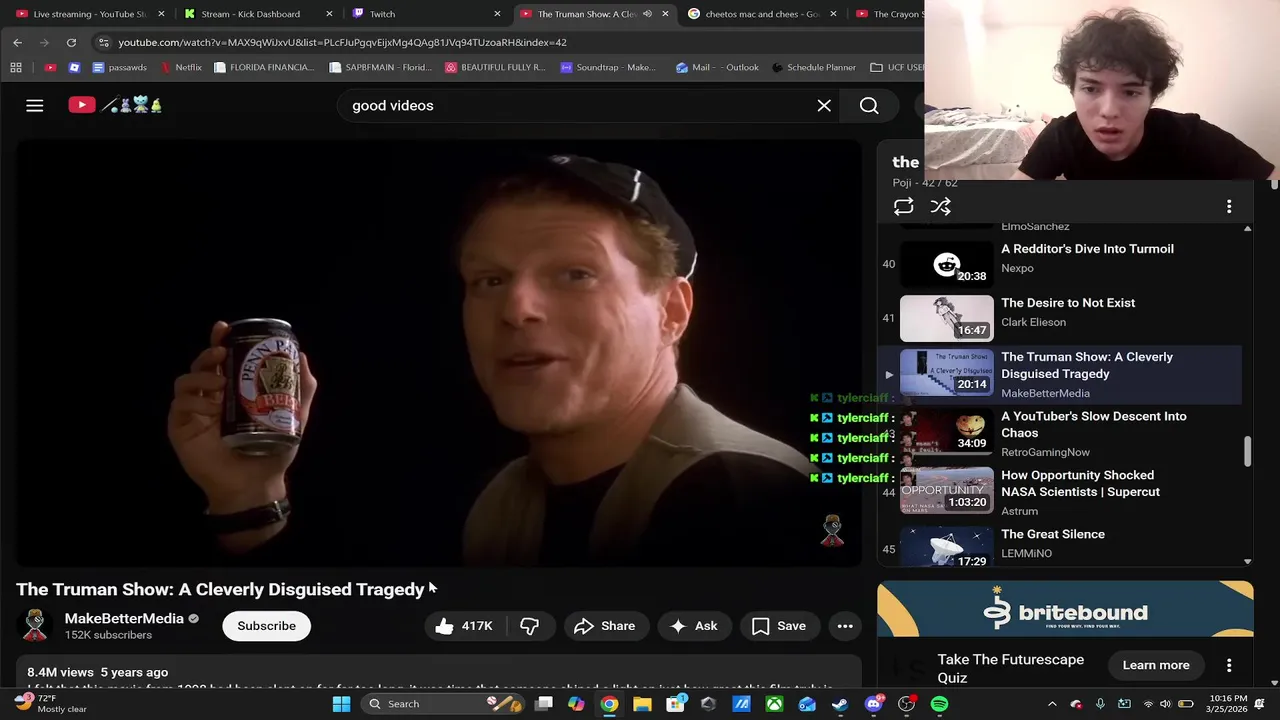Switch to the Twitch tab
The width and height of the screenshot is (1280, 720).
click(424, 14)
